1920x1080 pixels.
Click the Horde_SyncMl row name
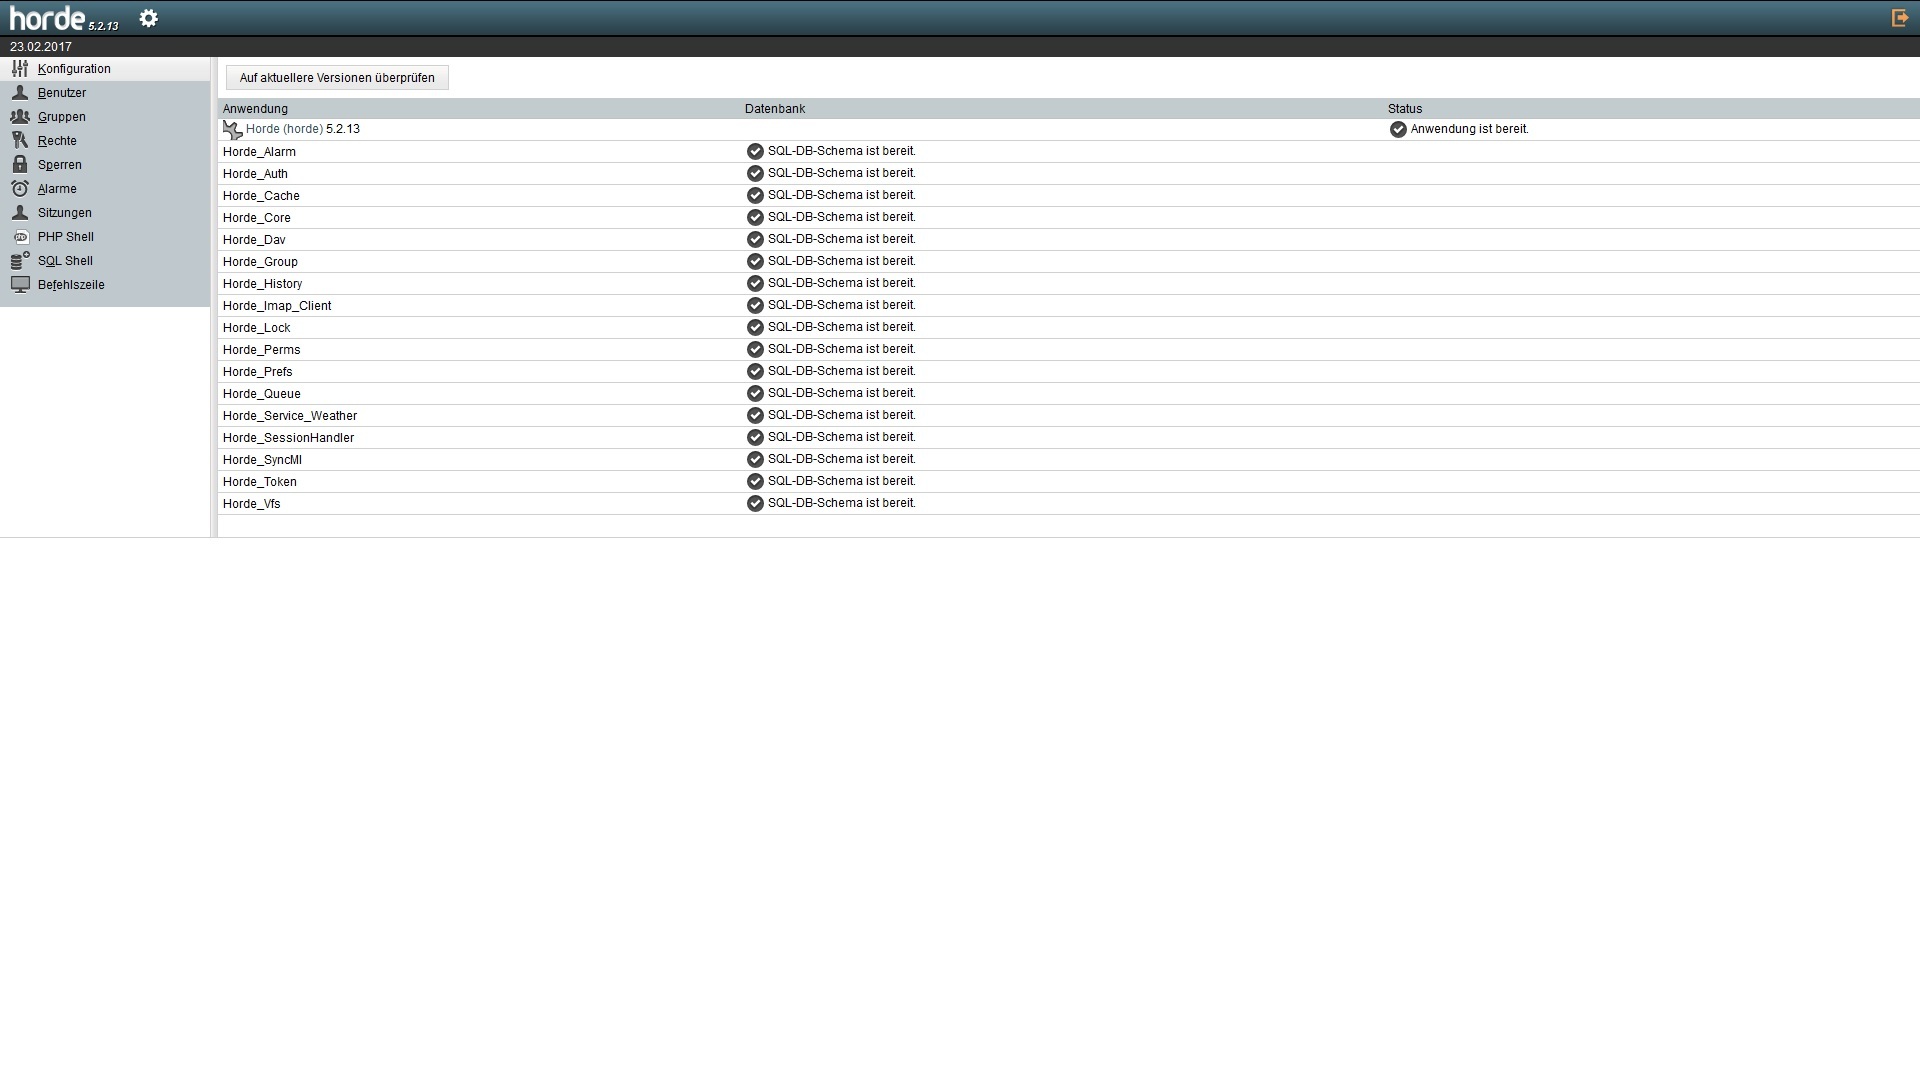(262, 460)
